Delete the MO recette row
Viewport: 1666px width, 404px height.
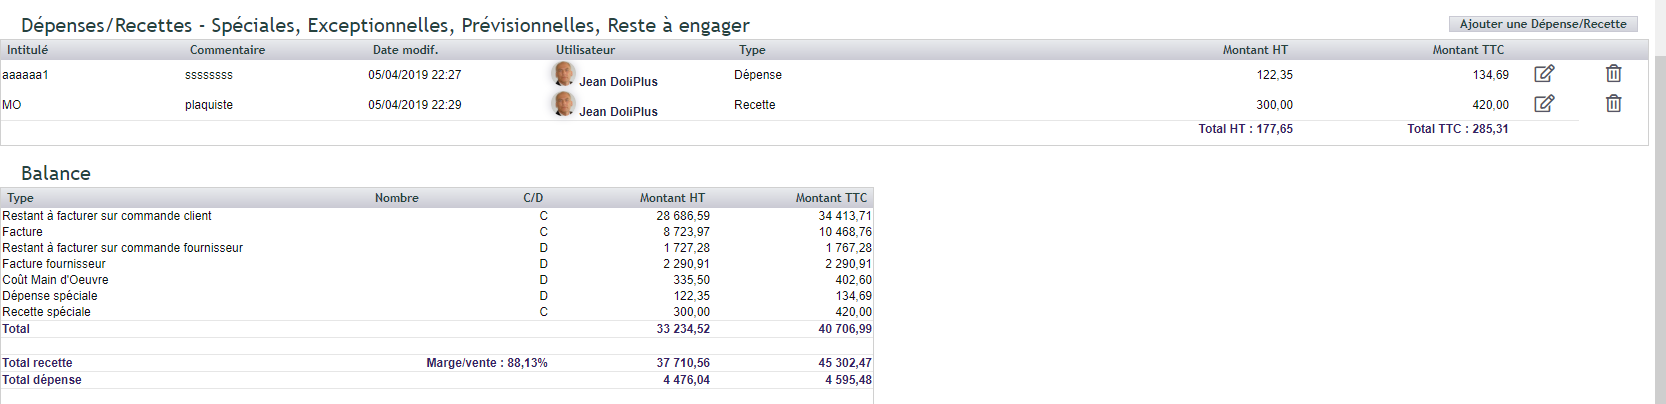click(x=1613, y=104)
